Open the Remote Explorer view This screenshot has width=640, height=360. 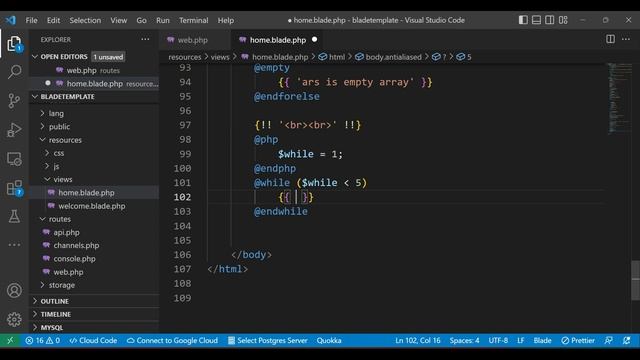click(x=14, y=159)
